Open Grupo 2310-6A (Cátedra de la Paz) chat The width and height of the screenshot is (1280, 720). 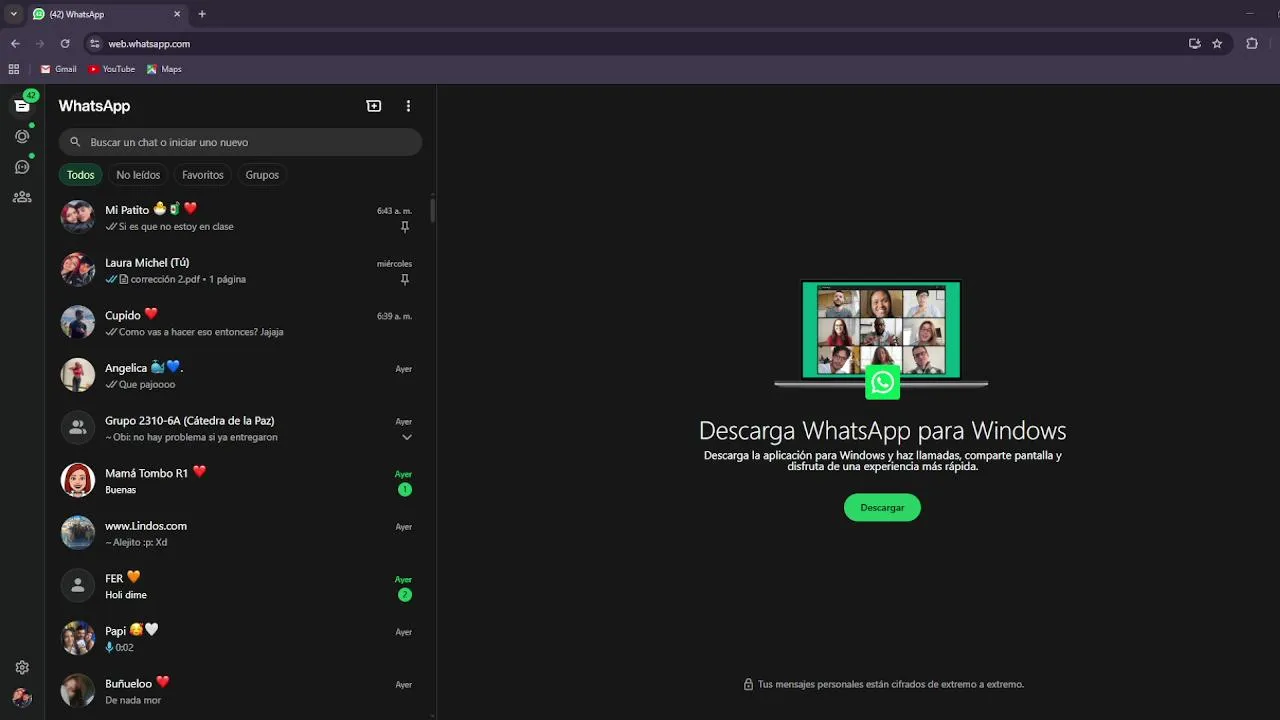coord(237,428)
